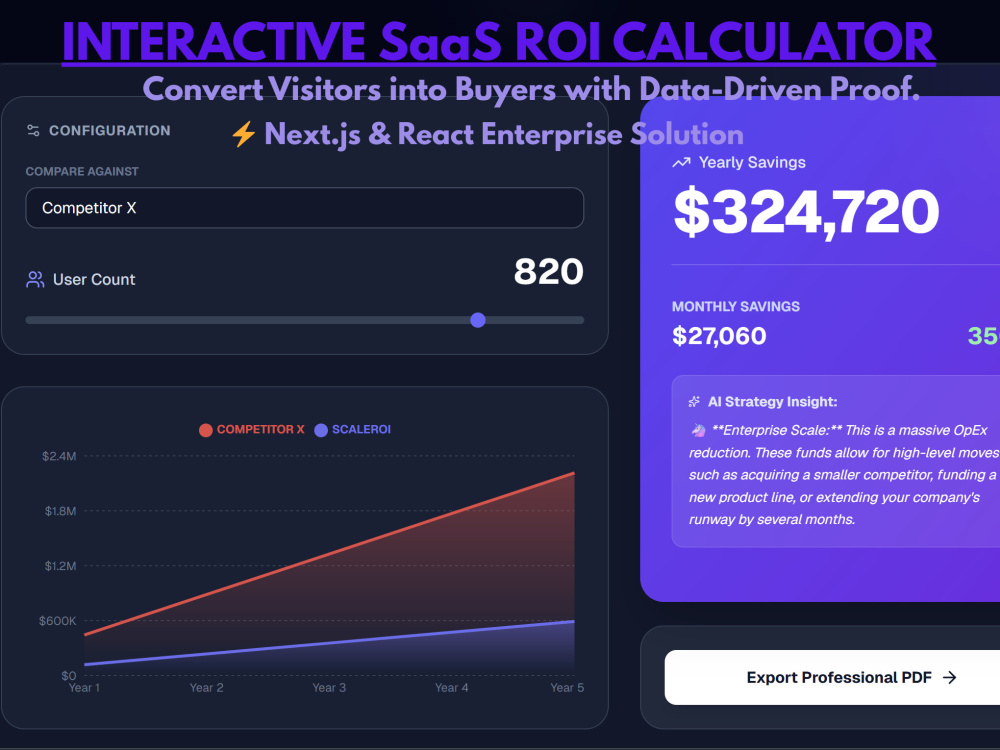Viewport: 1000px width, 750px height.
Task: Click the lightning bolt icon in header
Action: point(243,135)
